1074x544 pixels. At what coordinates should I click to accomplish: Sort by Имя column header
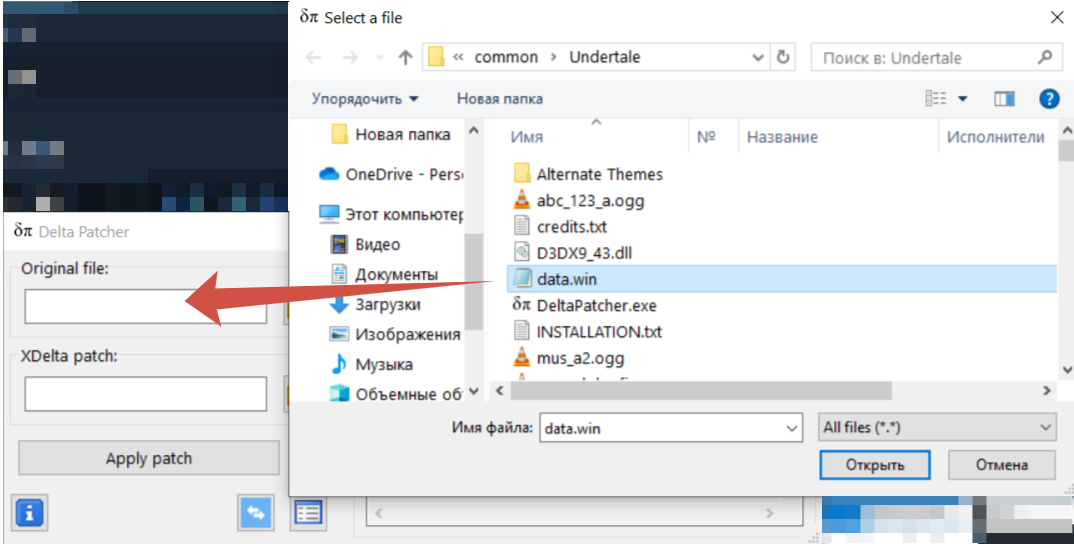tap(527, 137)
